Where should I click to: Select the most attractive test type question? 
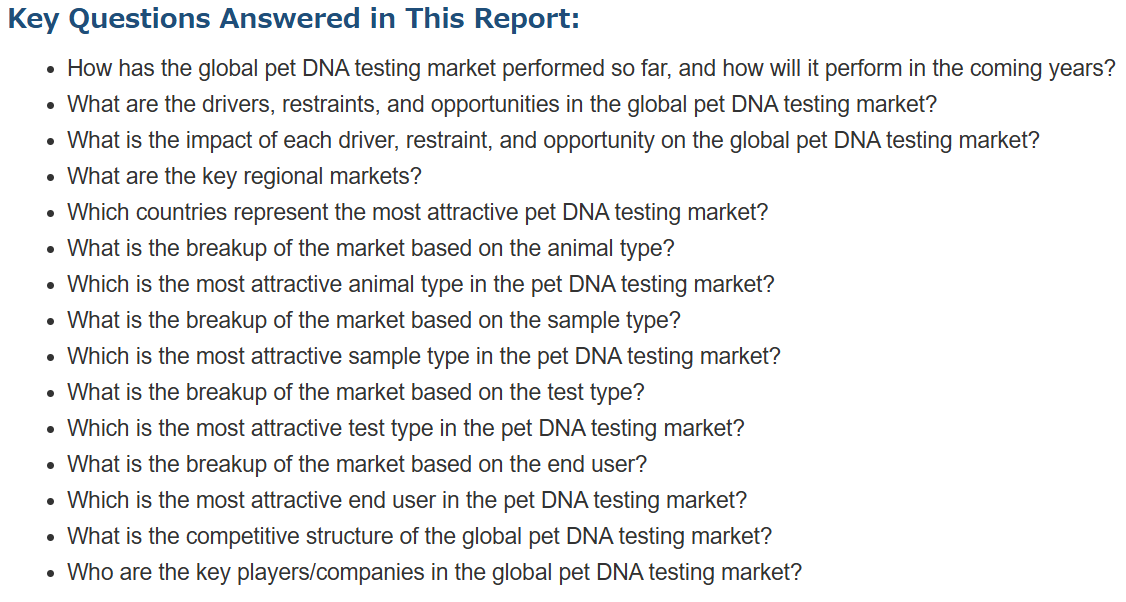406,428
